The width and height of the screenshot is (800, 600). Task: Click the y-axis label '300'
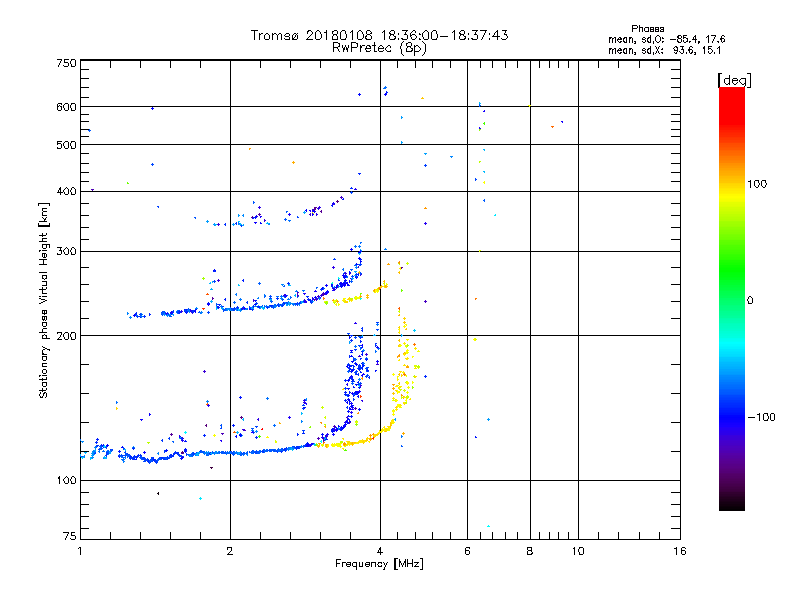(x=67, y=251)
